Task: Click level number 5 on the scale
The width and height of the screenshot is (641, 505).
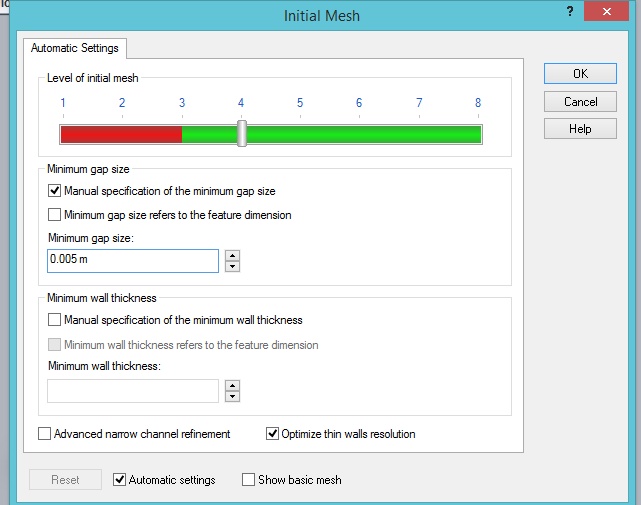Action: (x=300, y=103)
